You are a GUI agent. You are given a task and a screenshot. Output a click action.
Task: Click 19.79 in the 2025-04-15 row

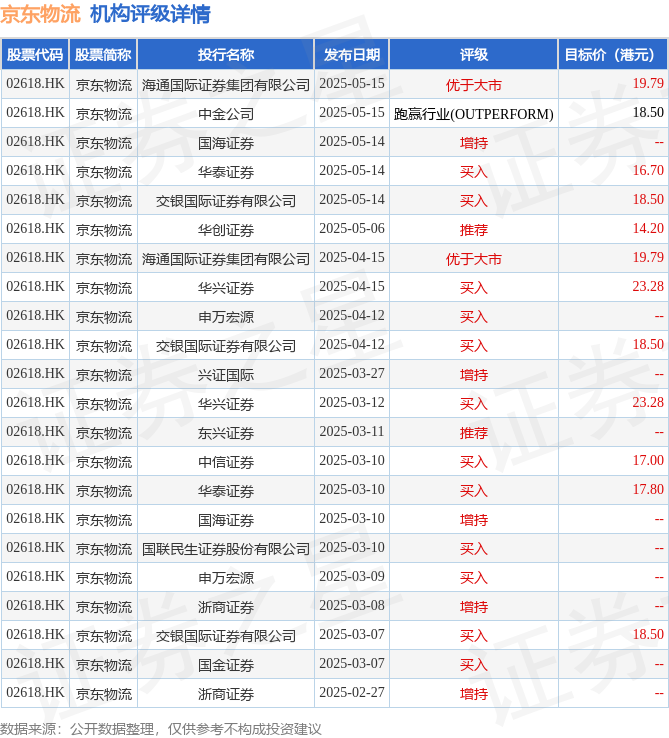(x=648, y=257)
